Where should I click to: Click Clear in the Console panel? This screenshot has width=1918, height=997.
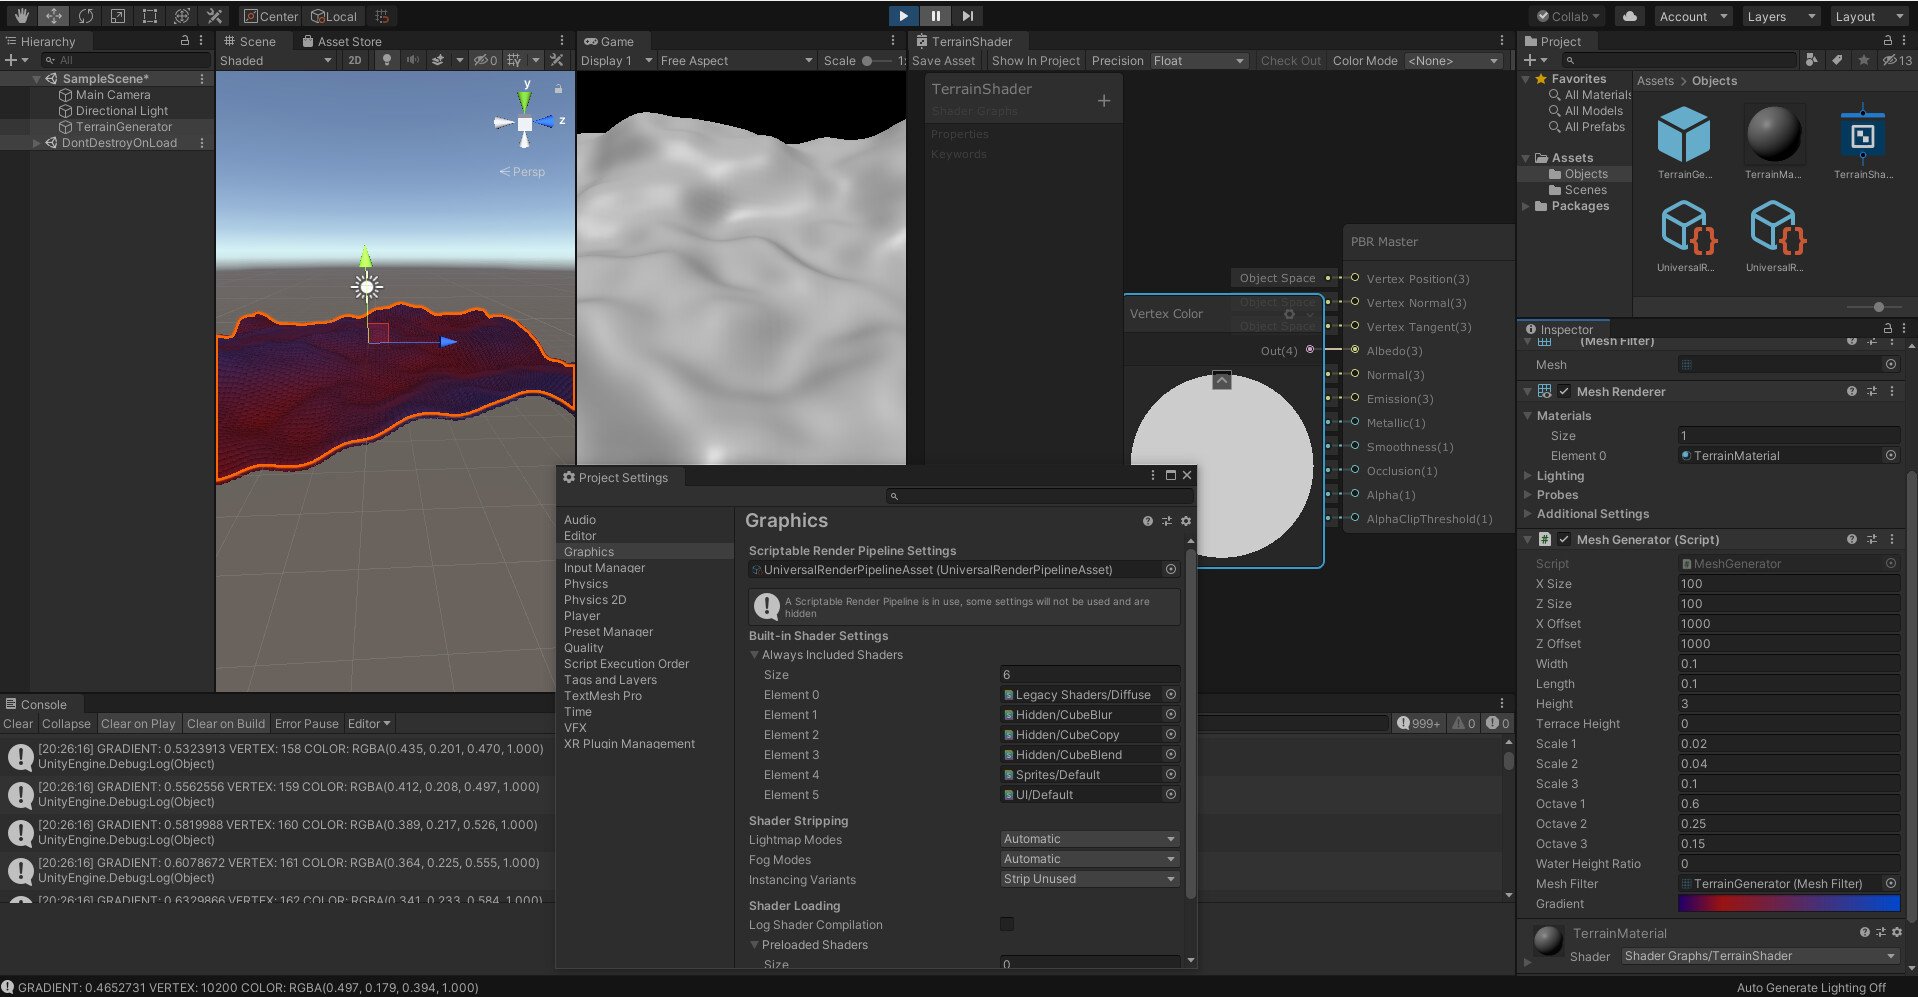(x=18, y=723)
